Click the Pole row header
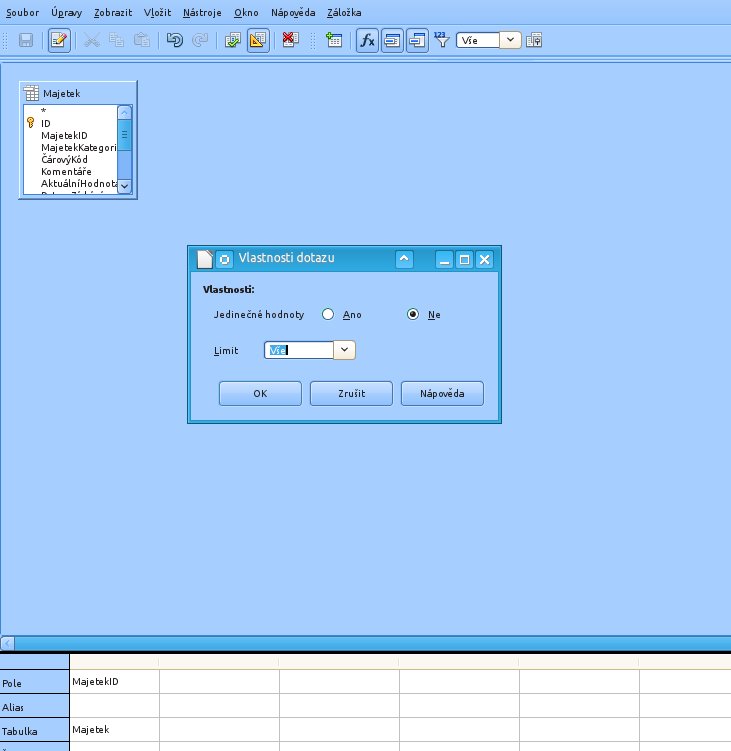The image size is (731, 751). tap(34, 682)
